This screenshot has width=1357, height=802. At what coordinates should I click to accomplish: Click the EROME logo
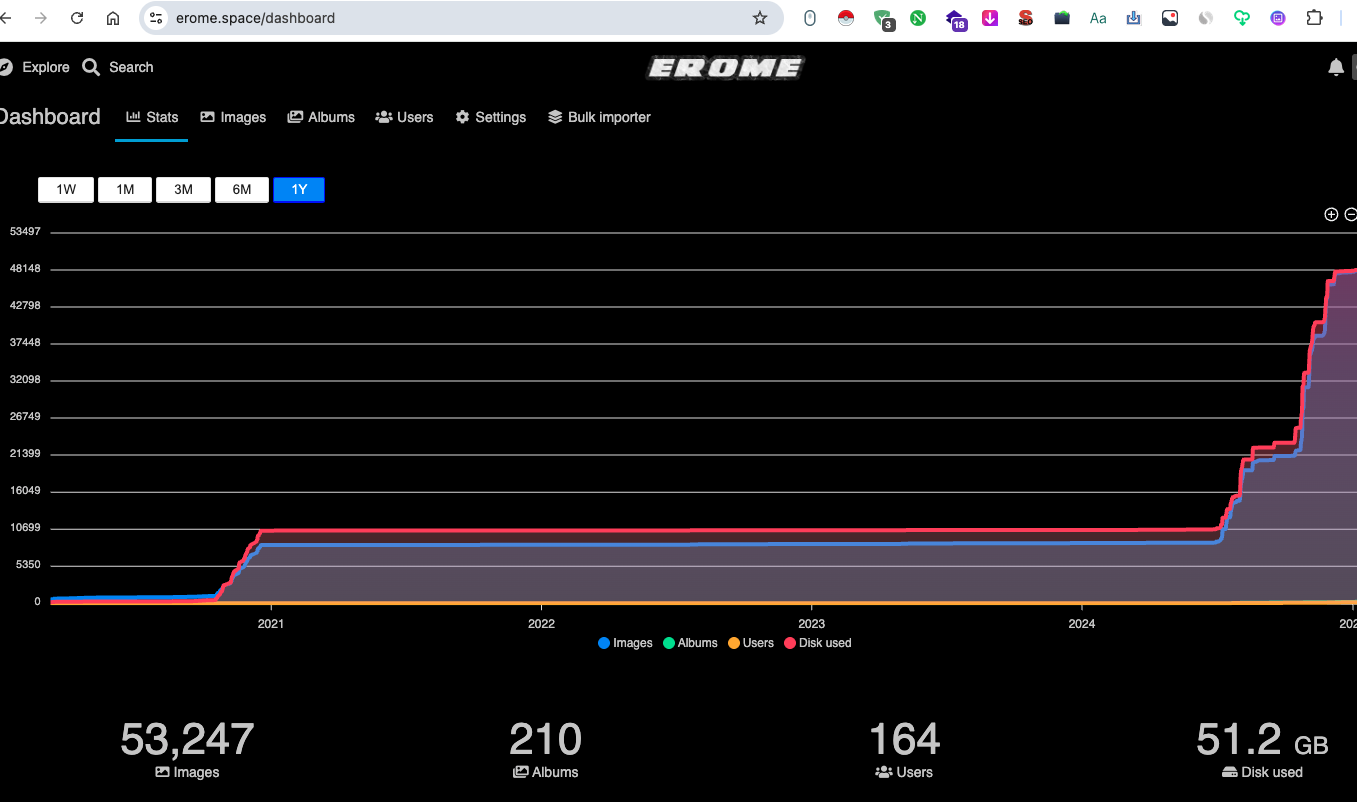[x=725, y=68]
